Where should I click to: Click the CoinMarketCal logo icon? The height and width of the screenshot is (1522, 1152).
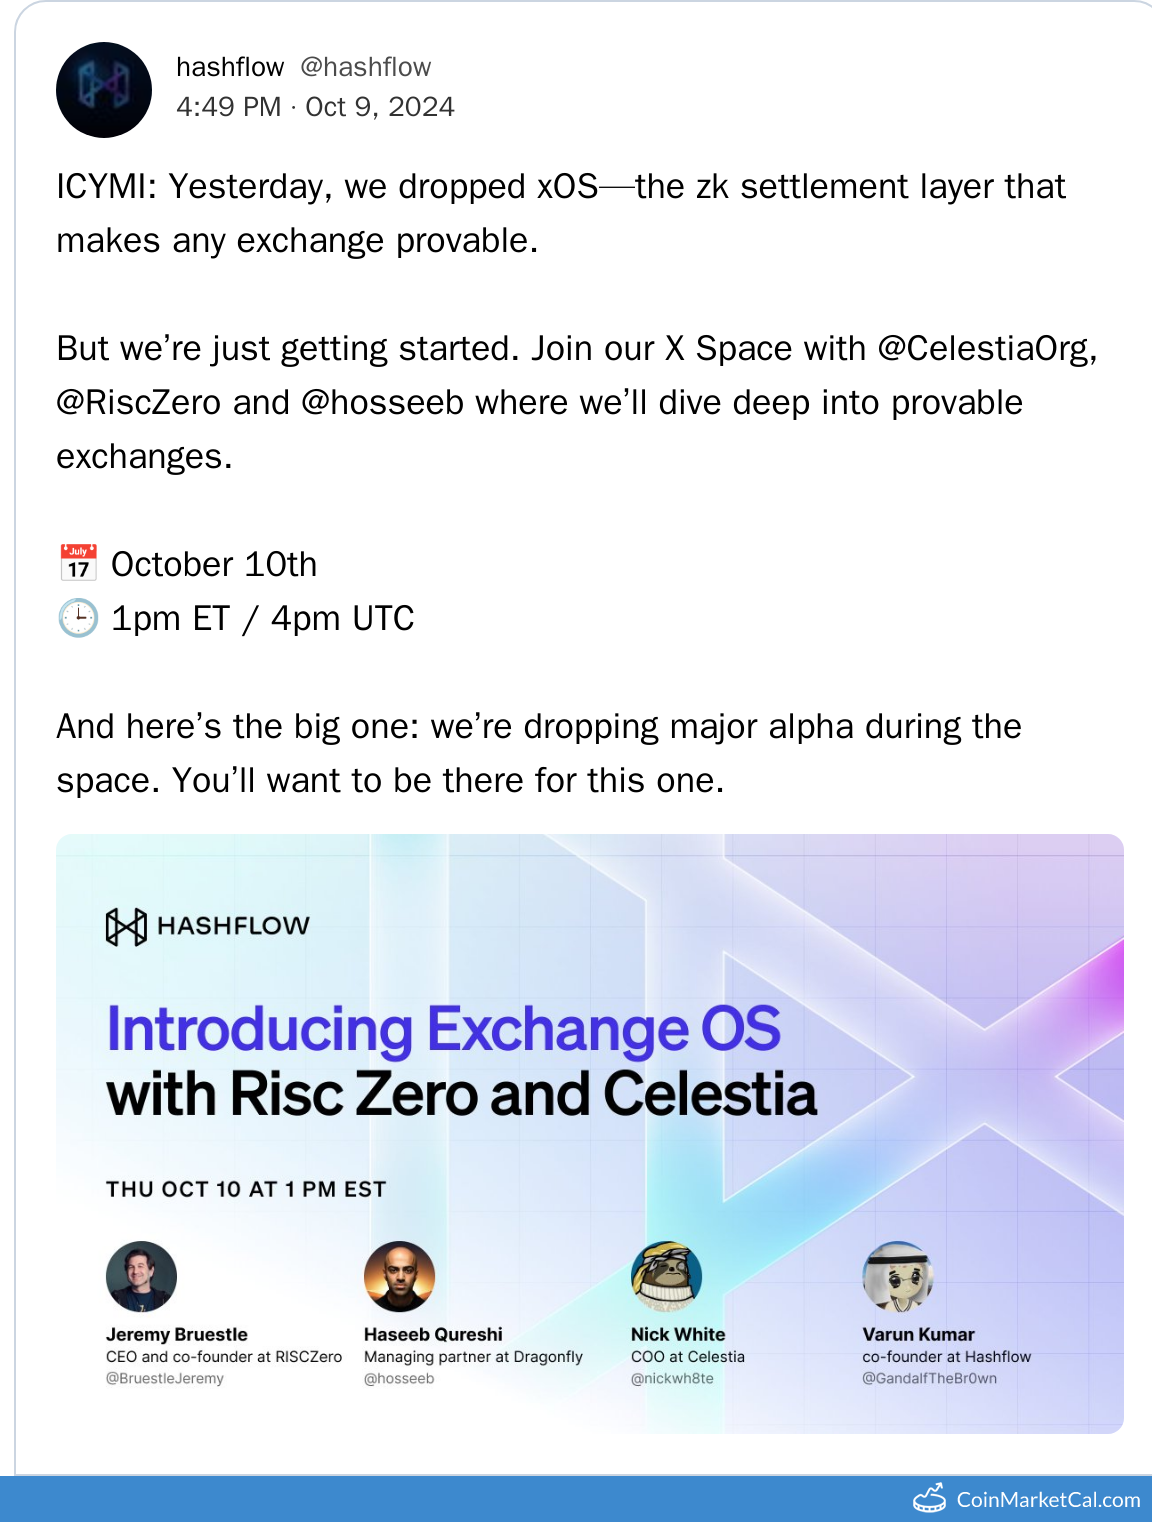[x=930, y=1498]
